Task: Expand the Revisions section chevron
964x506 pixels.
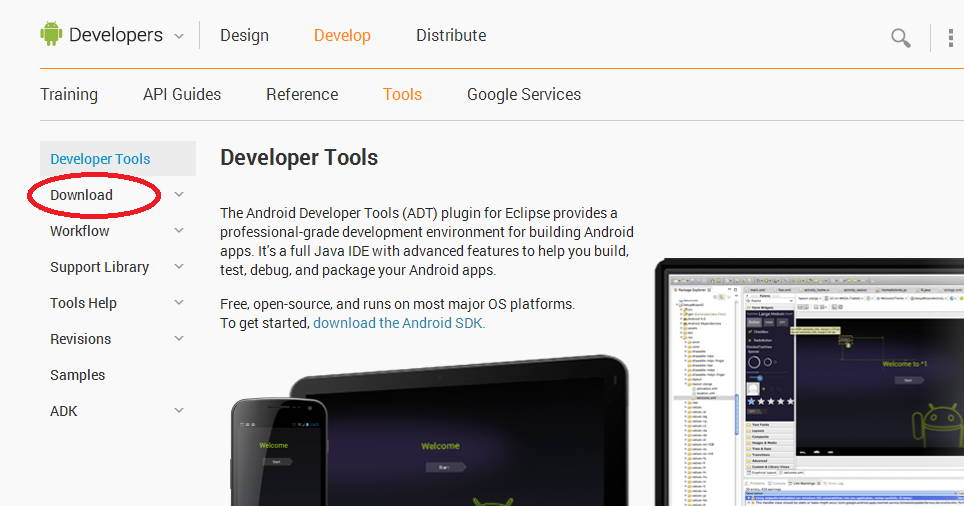Action: pos(179,338)
